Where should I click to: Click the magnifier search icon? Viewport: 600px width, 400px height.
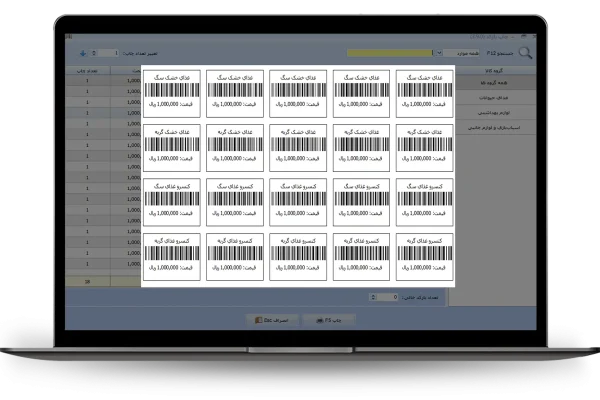coord(525,53)
